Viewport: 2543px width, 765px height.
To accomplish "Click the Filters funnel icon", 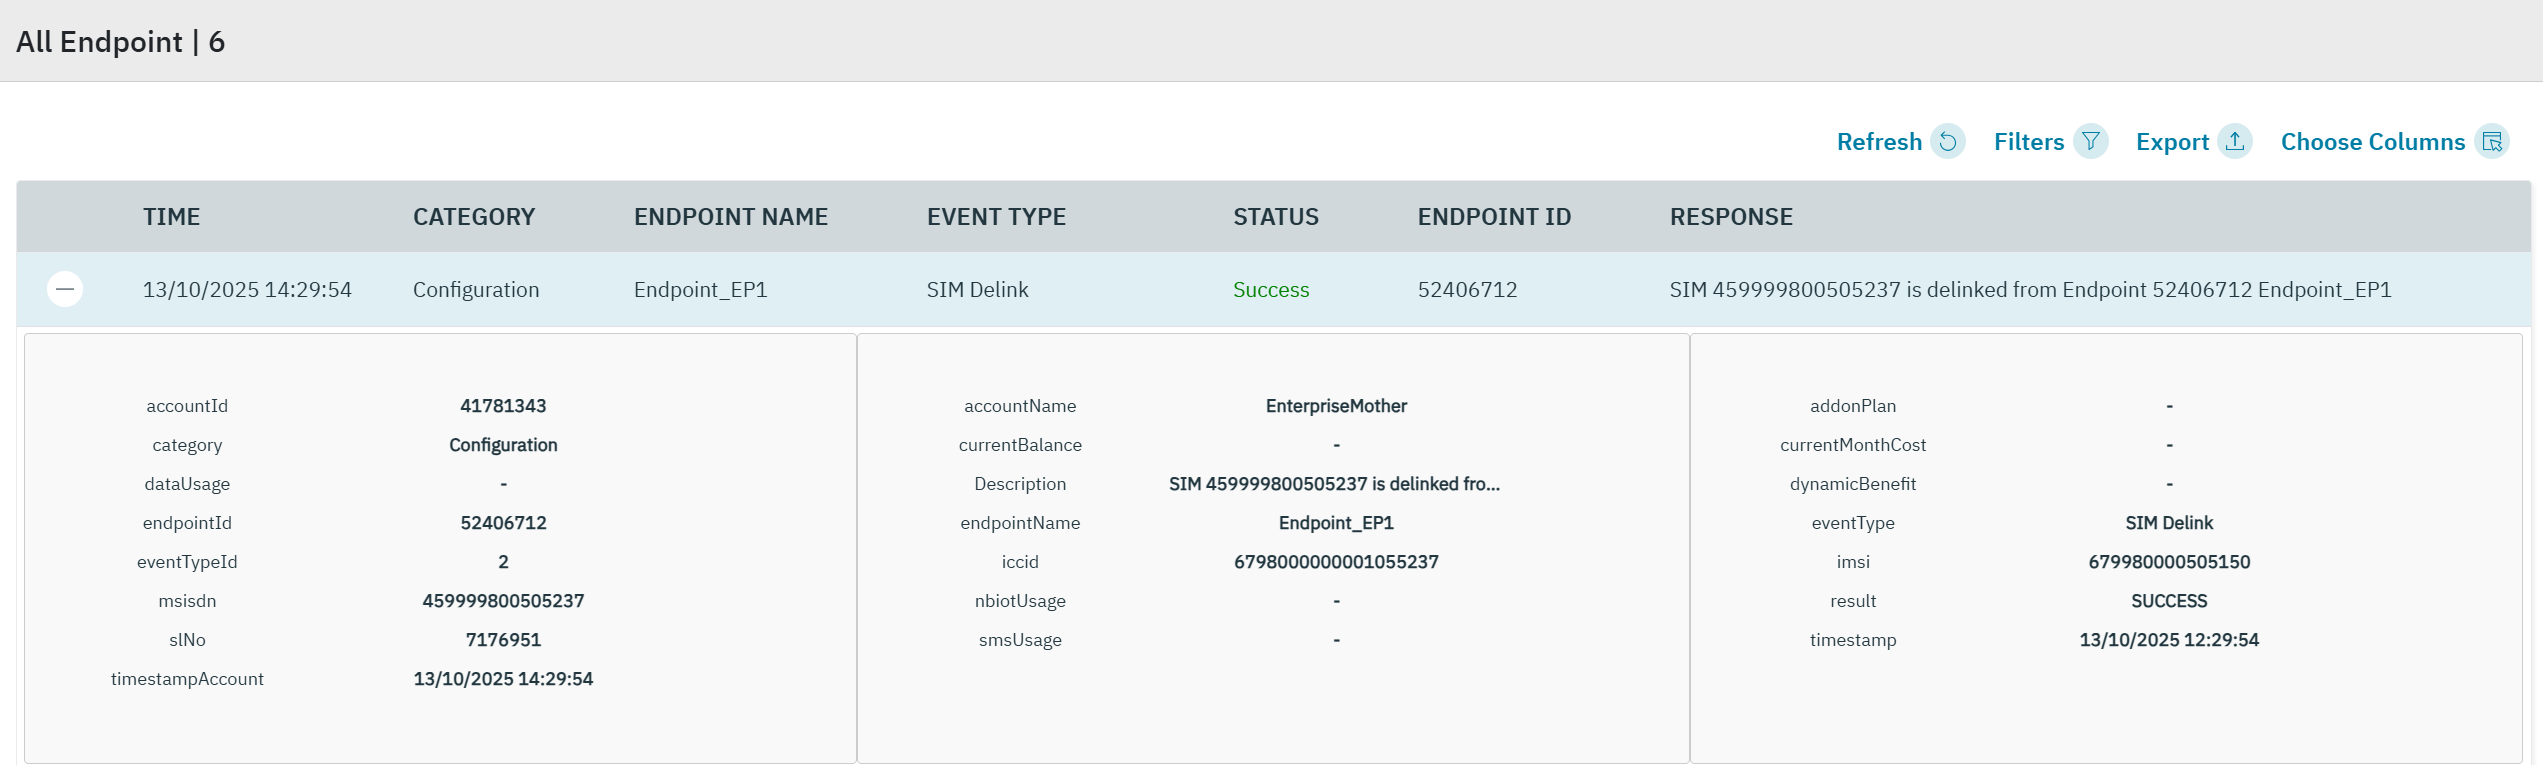I will pos(2090,142).
